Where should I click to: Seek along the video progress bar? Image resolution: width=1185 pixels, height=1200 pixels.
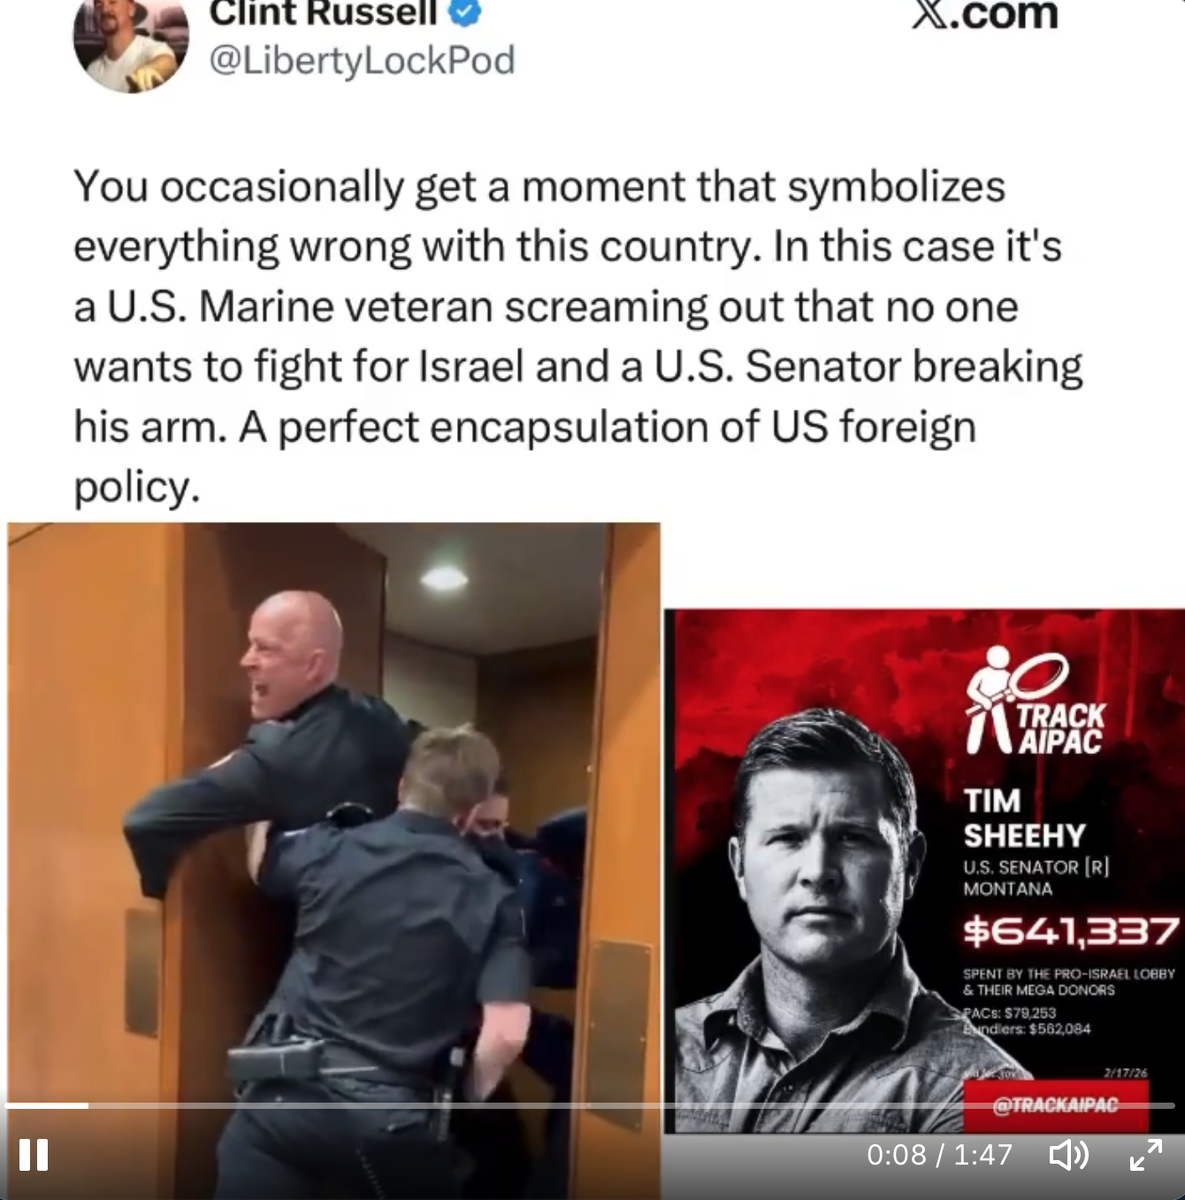click(592, 1106)
